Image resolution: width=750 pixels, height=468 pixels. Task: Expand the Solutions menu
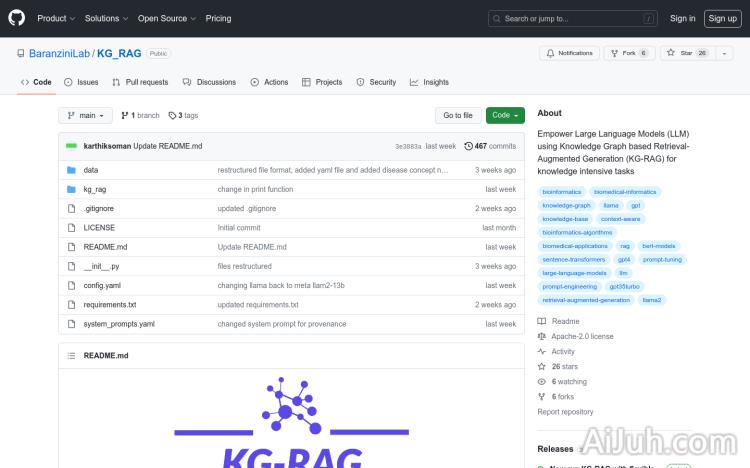coord(106,18)
